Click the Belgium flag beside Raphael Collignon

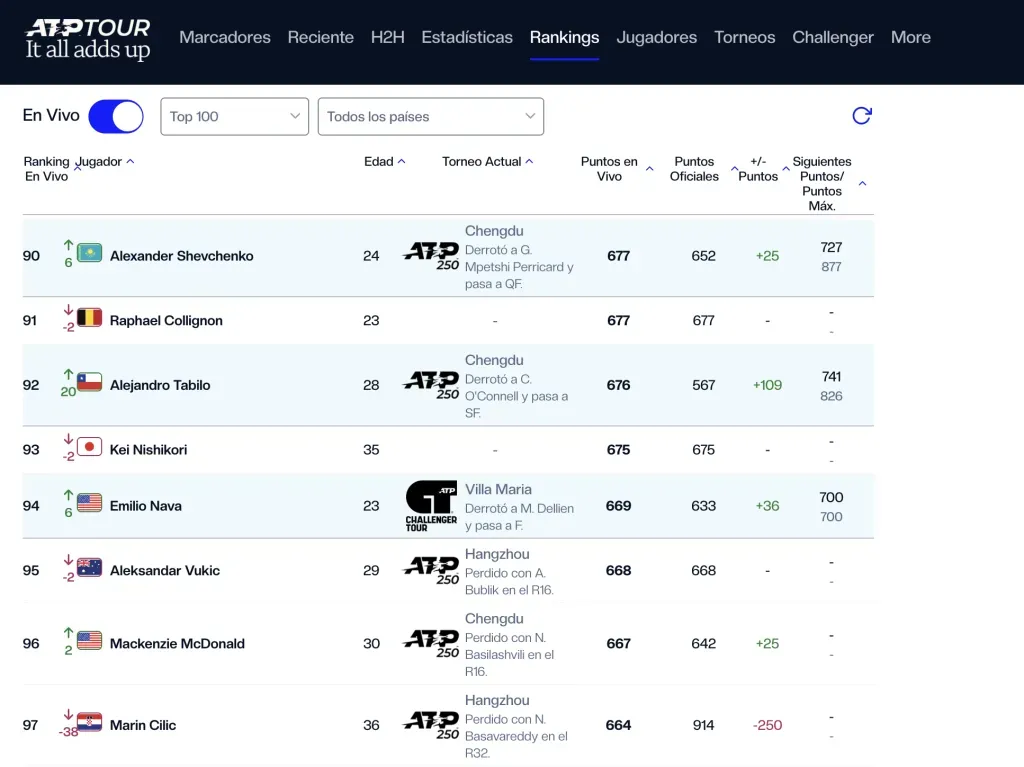90,318
